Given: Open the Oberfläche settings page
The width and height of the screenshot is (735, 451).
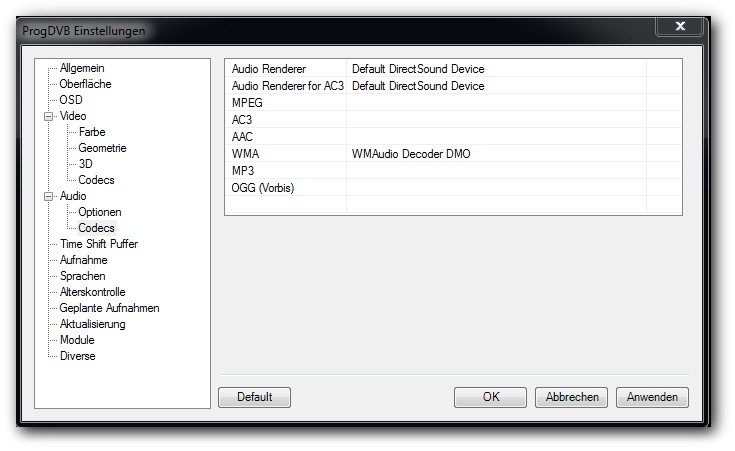Looking at the screenshot, I should click(85, 84).
